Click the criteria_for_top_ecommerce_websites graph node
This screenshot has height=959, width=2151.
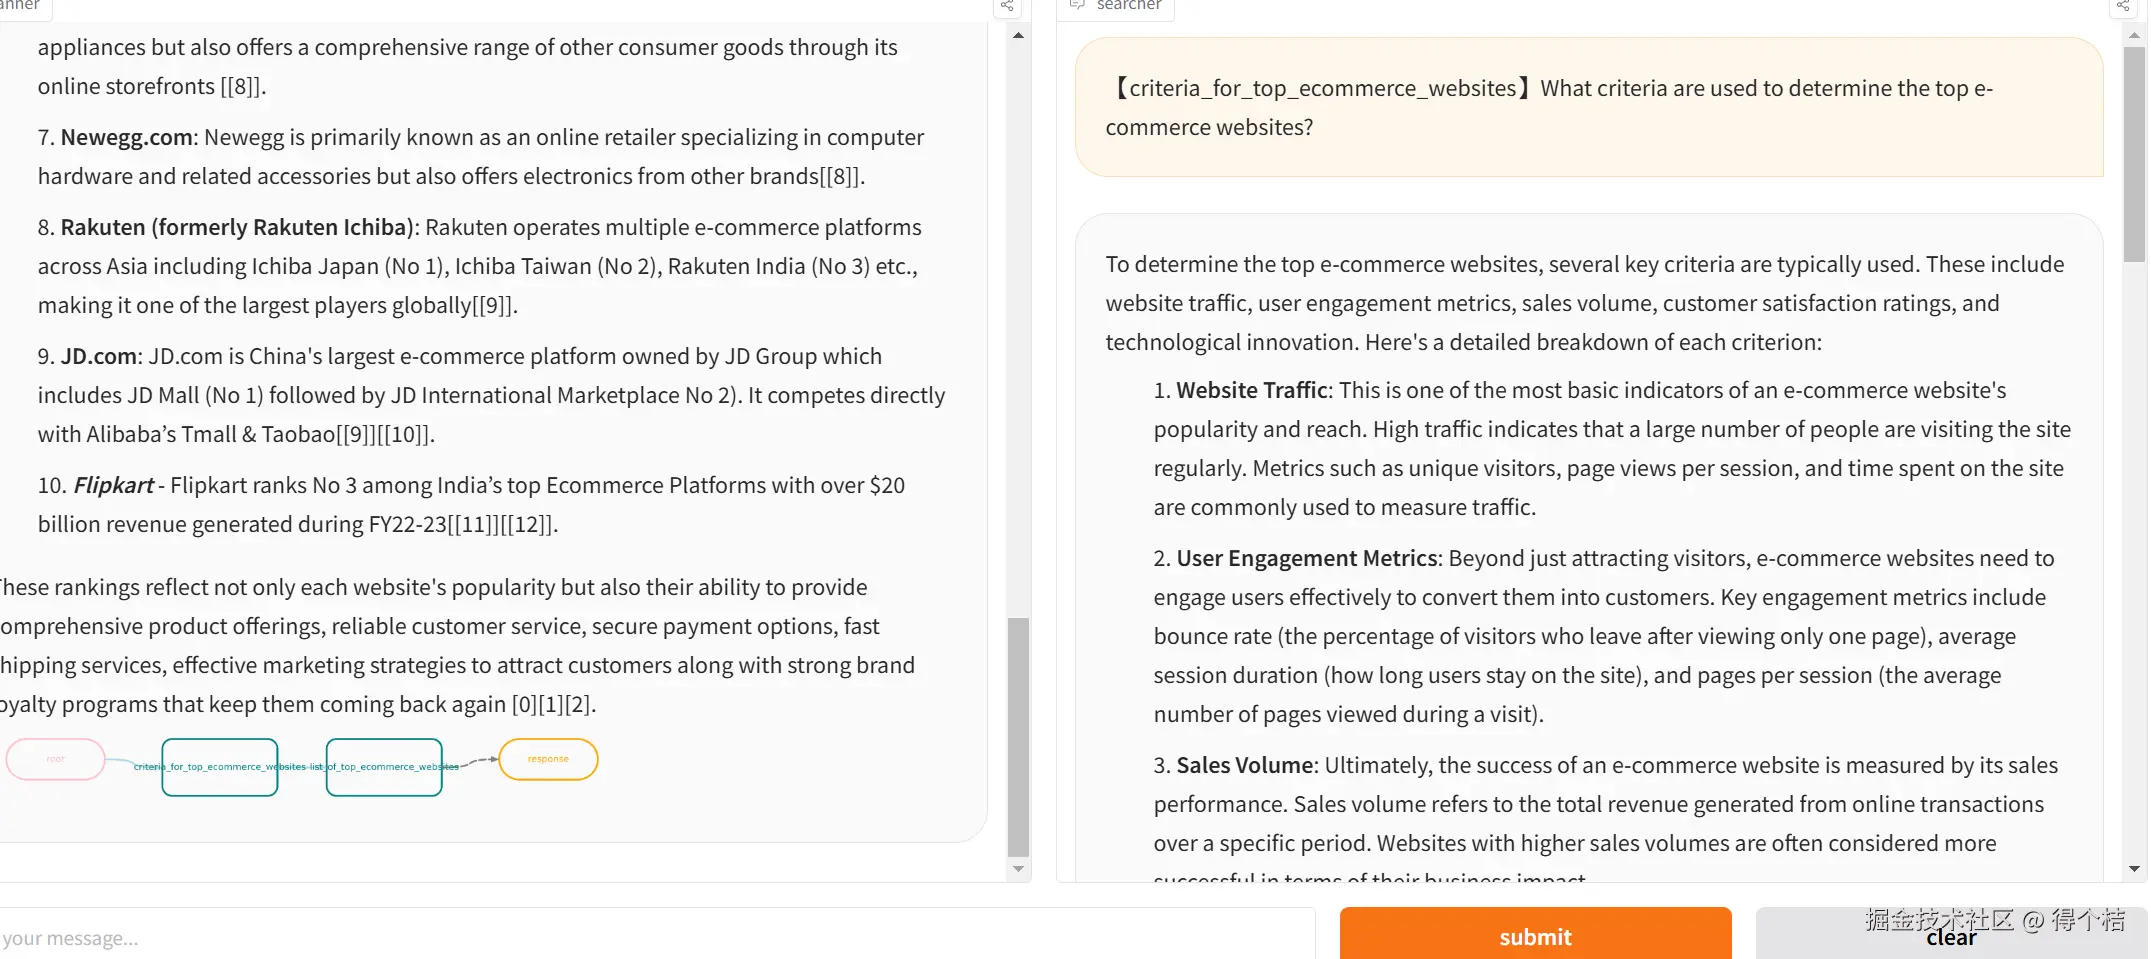pyautogui.click(x=220, y=767)
